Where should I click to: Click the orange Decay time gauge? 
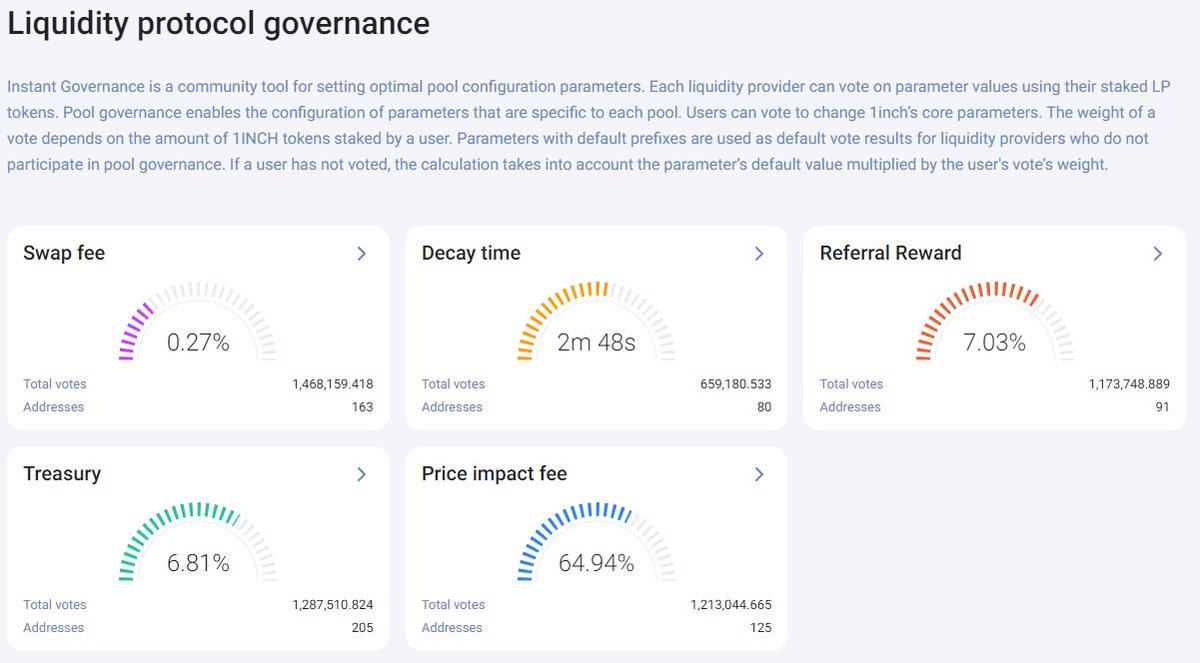pos(596,321)
